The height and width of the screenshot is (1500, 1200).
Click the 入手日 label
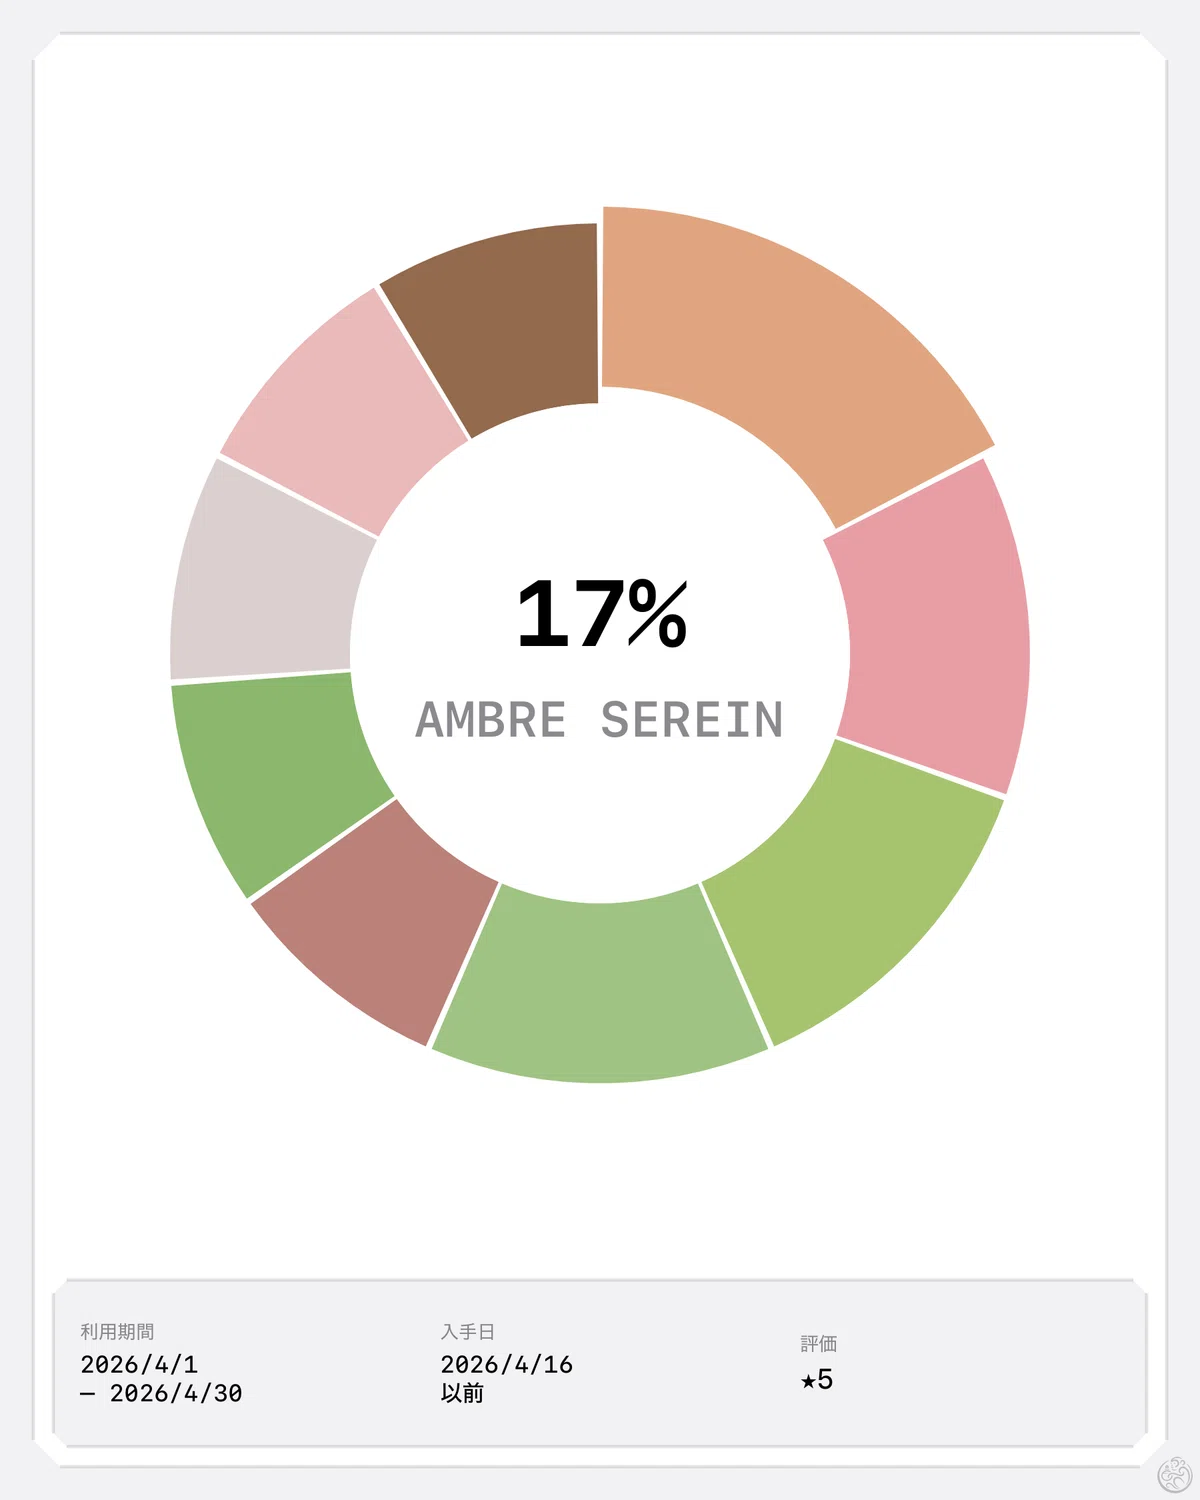468,1332
